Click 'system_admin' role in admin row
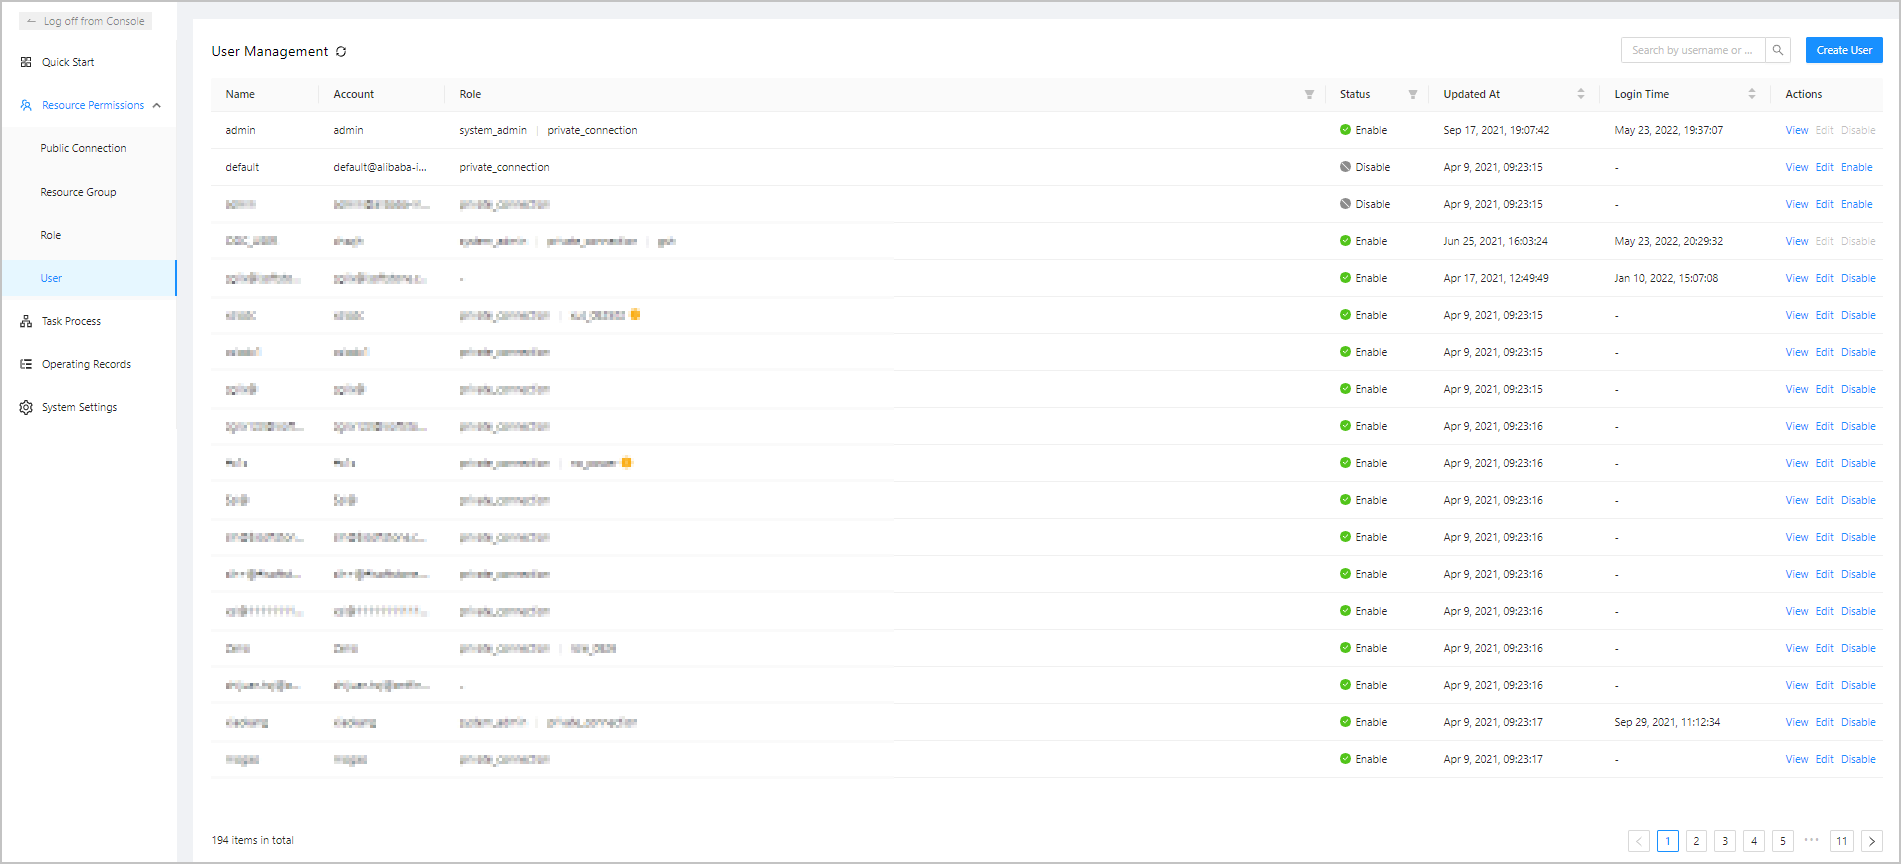Viewport: 1901px width, 864px height. coord(493,130)
